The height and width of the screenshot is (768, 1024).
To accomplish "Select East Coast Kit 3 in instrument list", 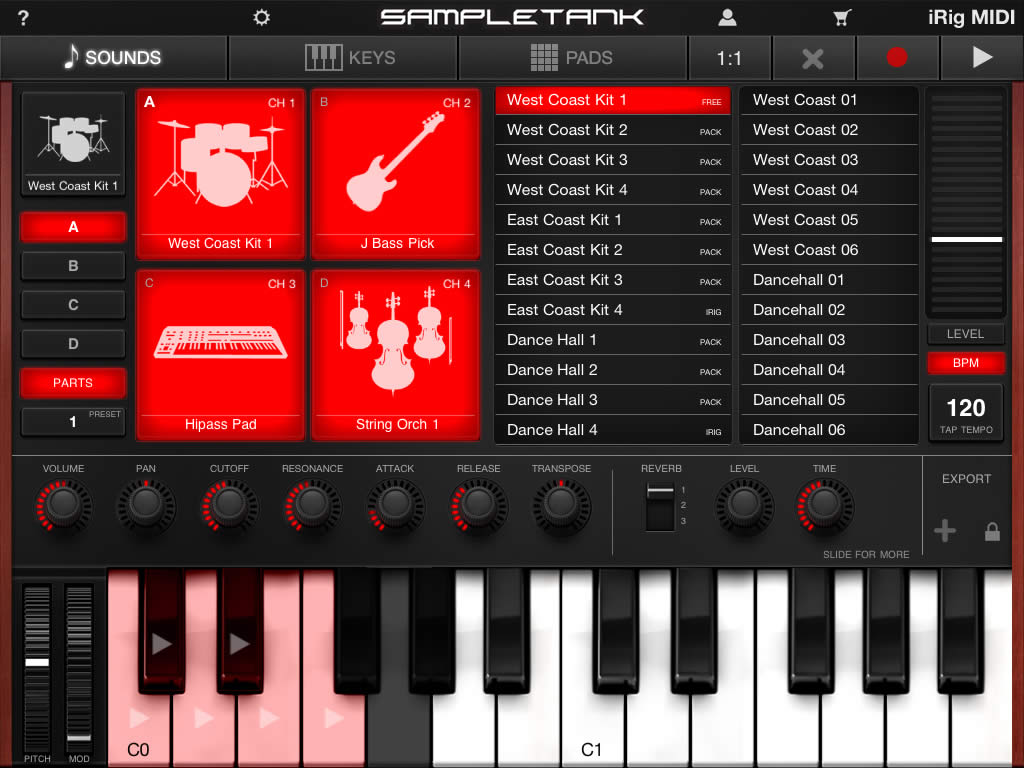I will (x=613, y=280).
